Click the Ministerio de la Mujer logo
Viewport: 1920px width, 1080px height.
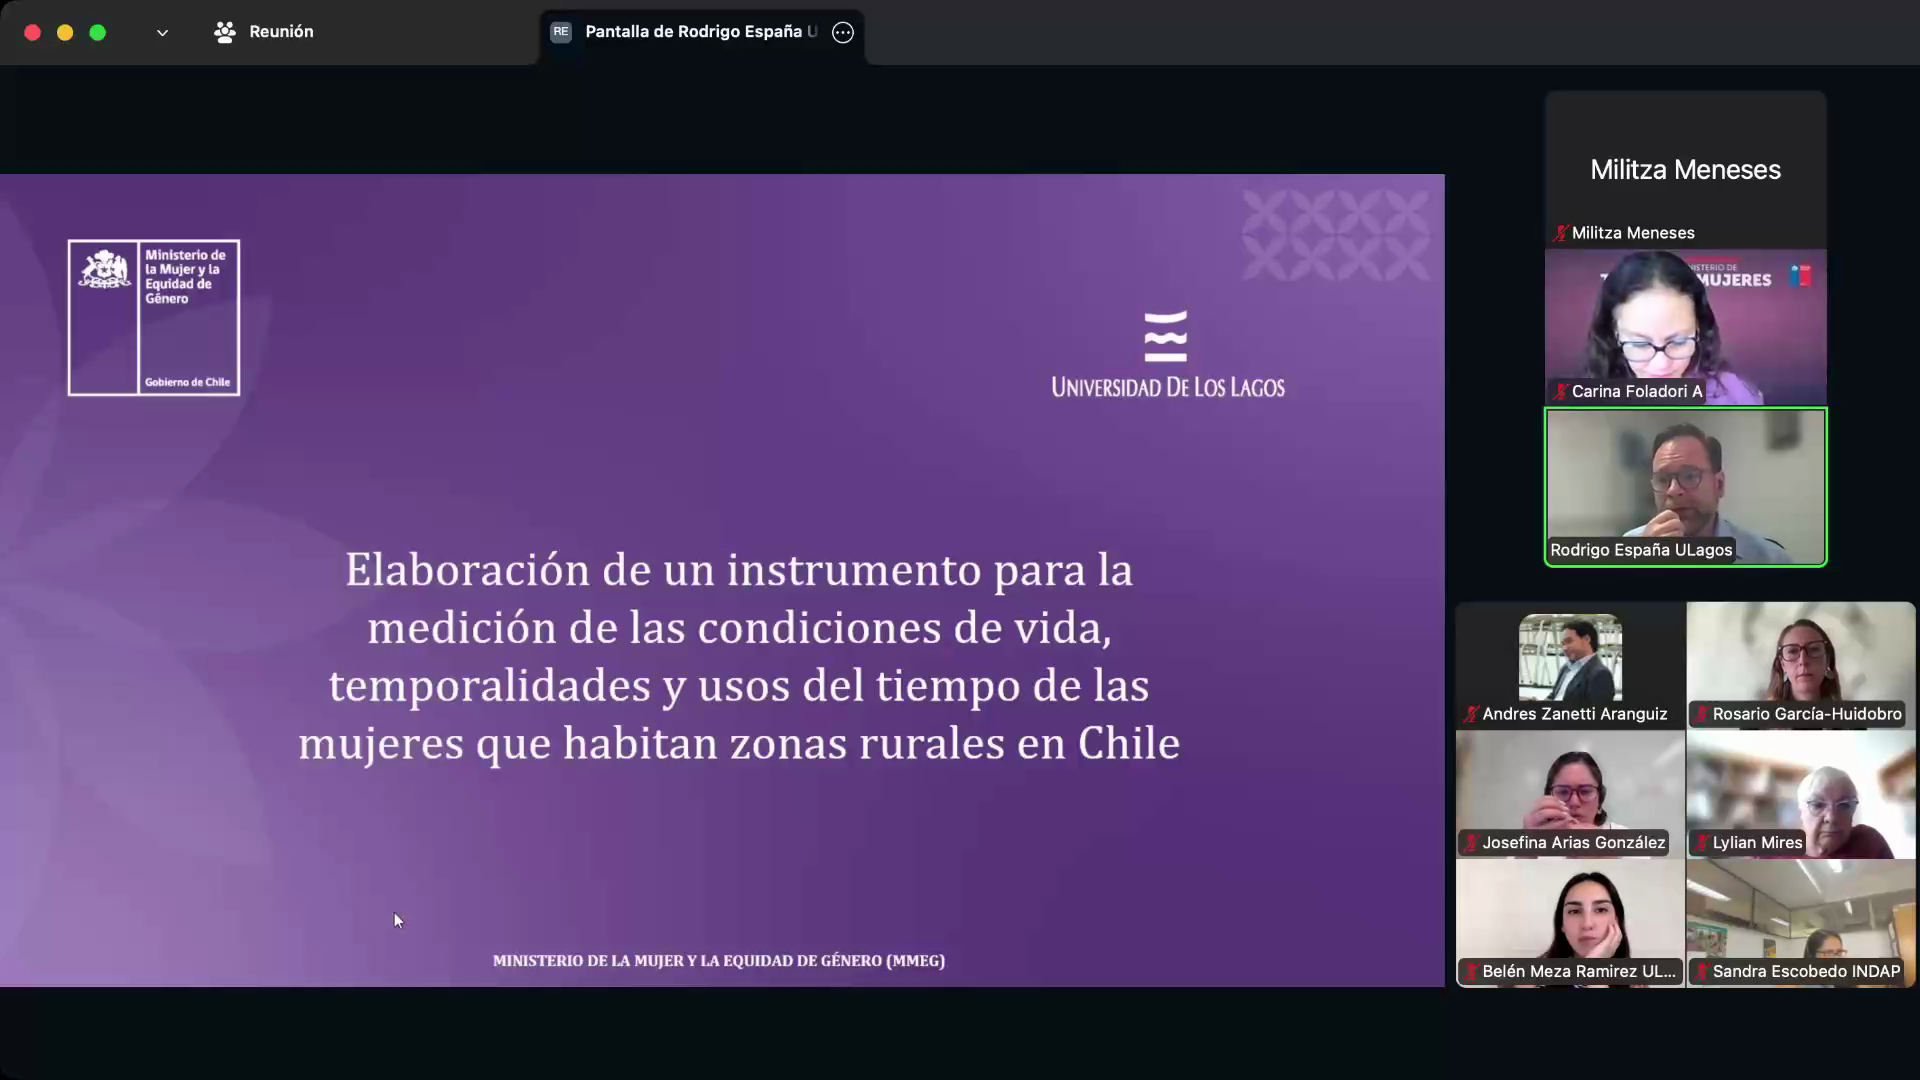154,317
